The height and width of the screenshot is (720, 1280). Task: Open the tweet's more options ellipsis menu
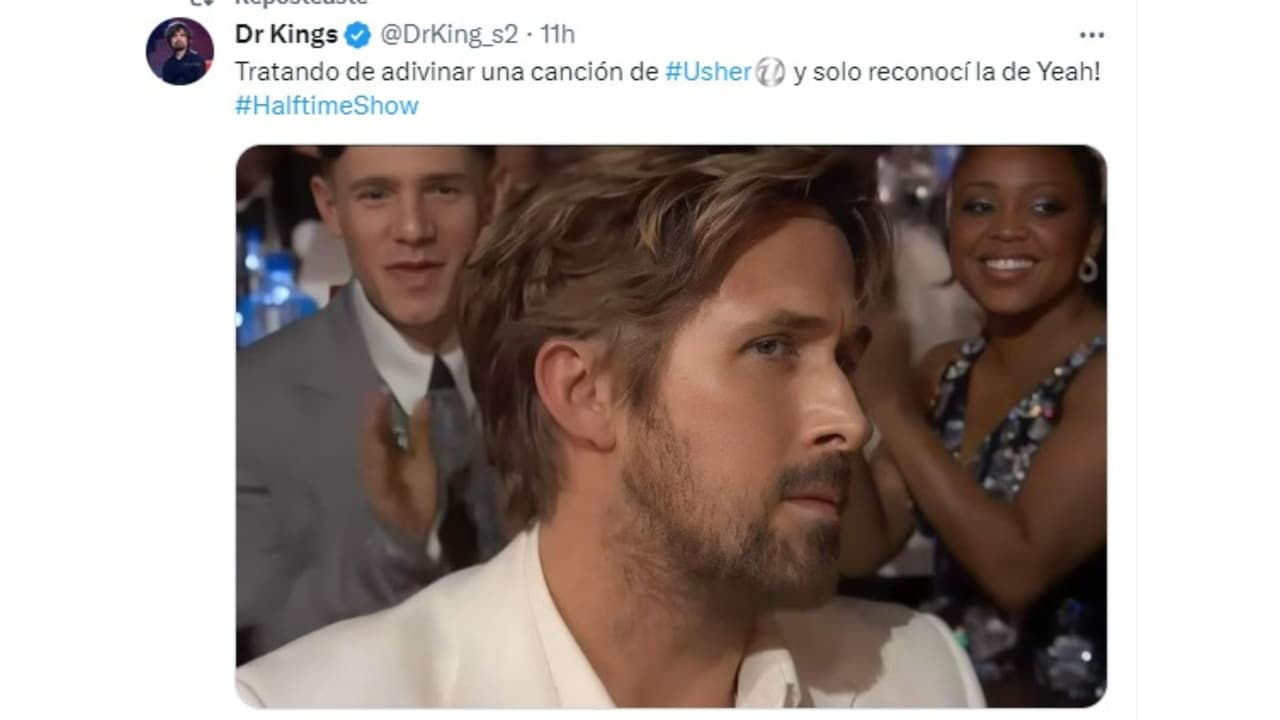(1091, 35)
